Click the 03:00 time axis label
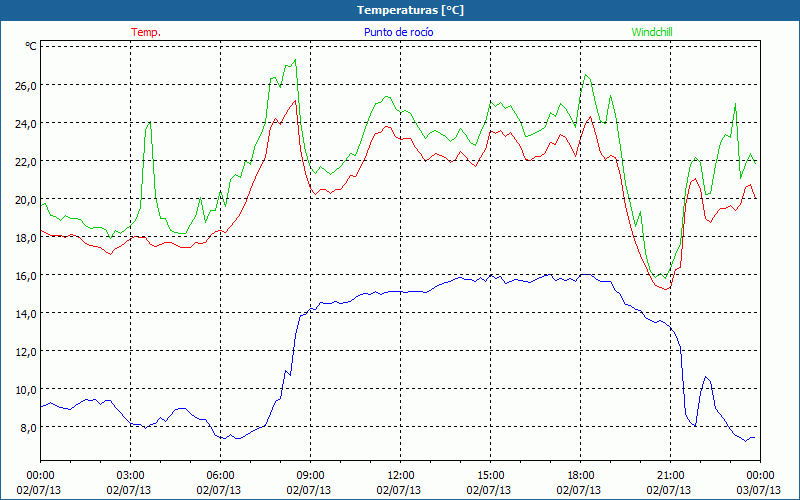Viewport: 800px width, 500px height. coord(131,476)
